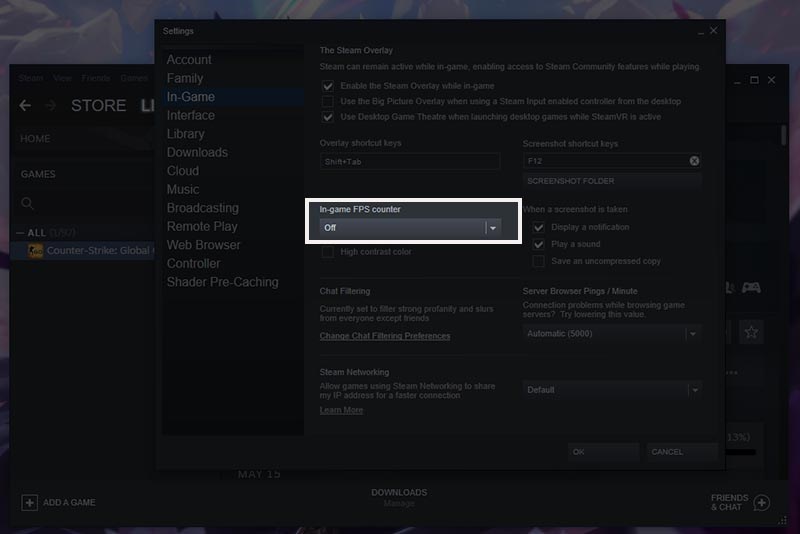
Task: Toggle Enable the Steam Overlay while in-game
Action: pyautogui.click(x=328, y=86)
